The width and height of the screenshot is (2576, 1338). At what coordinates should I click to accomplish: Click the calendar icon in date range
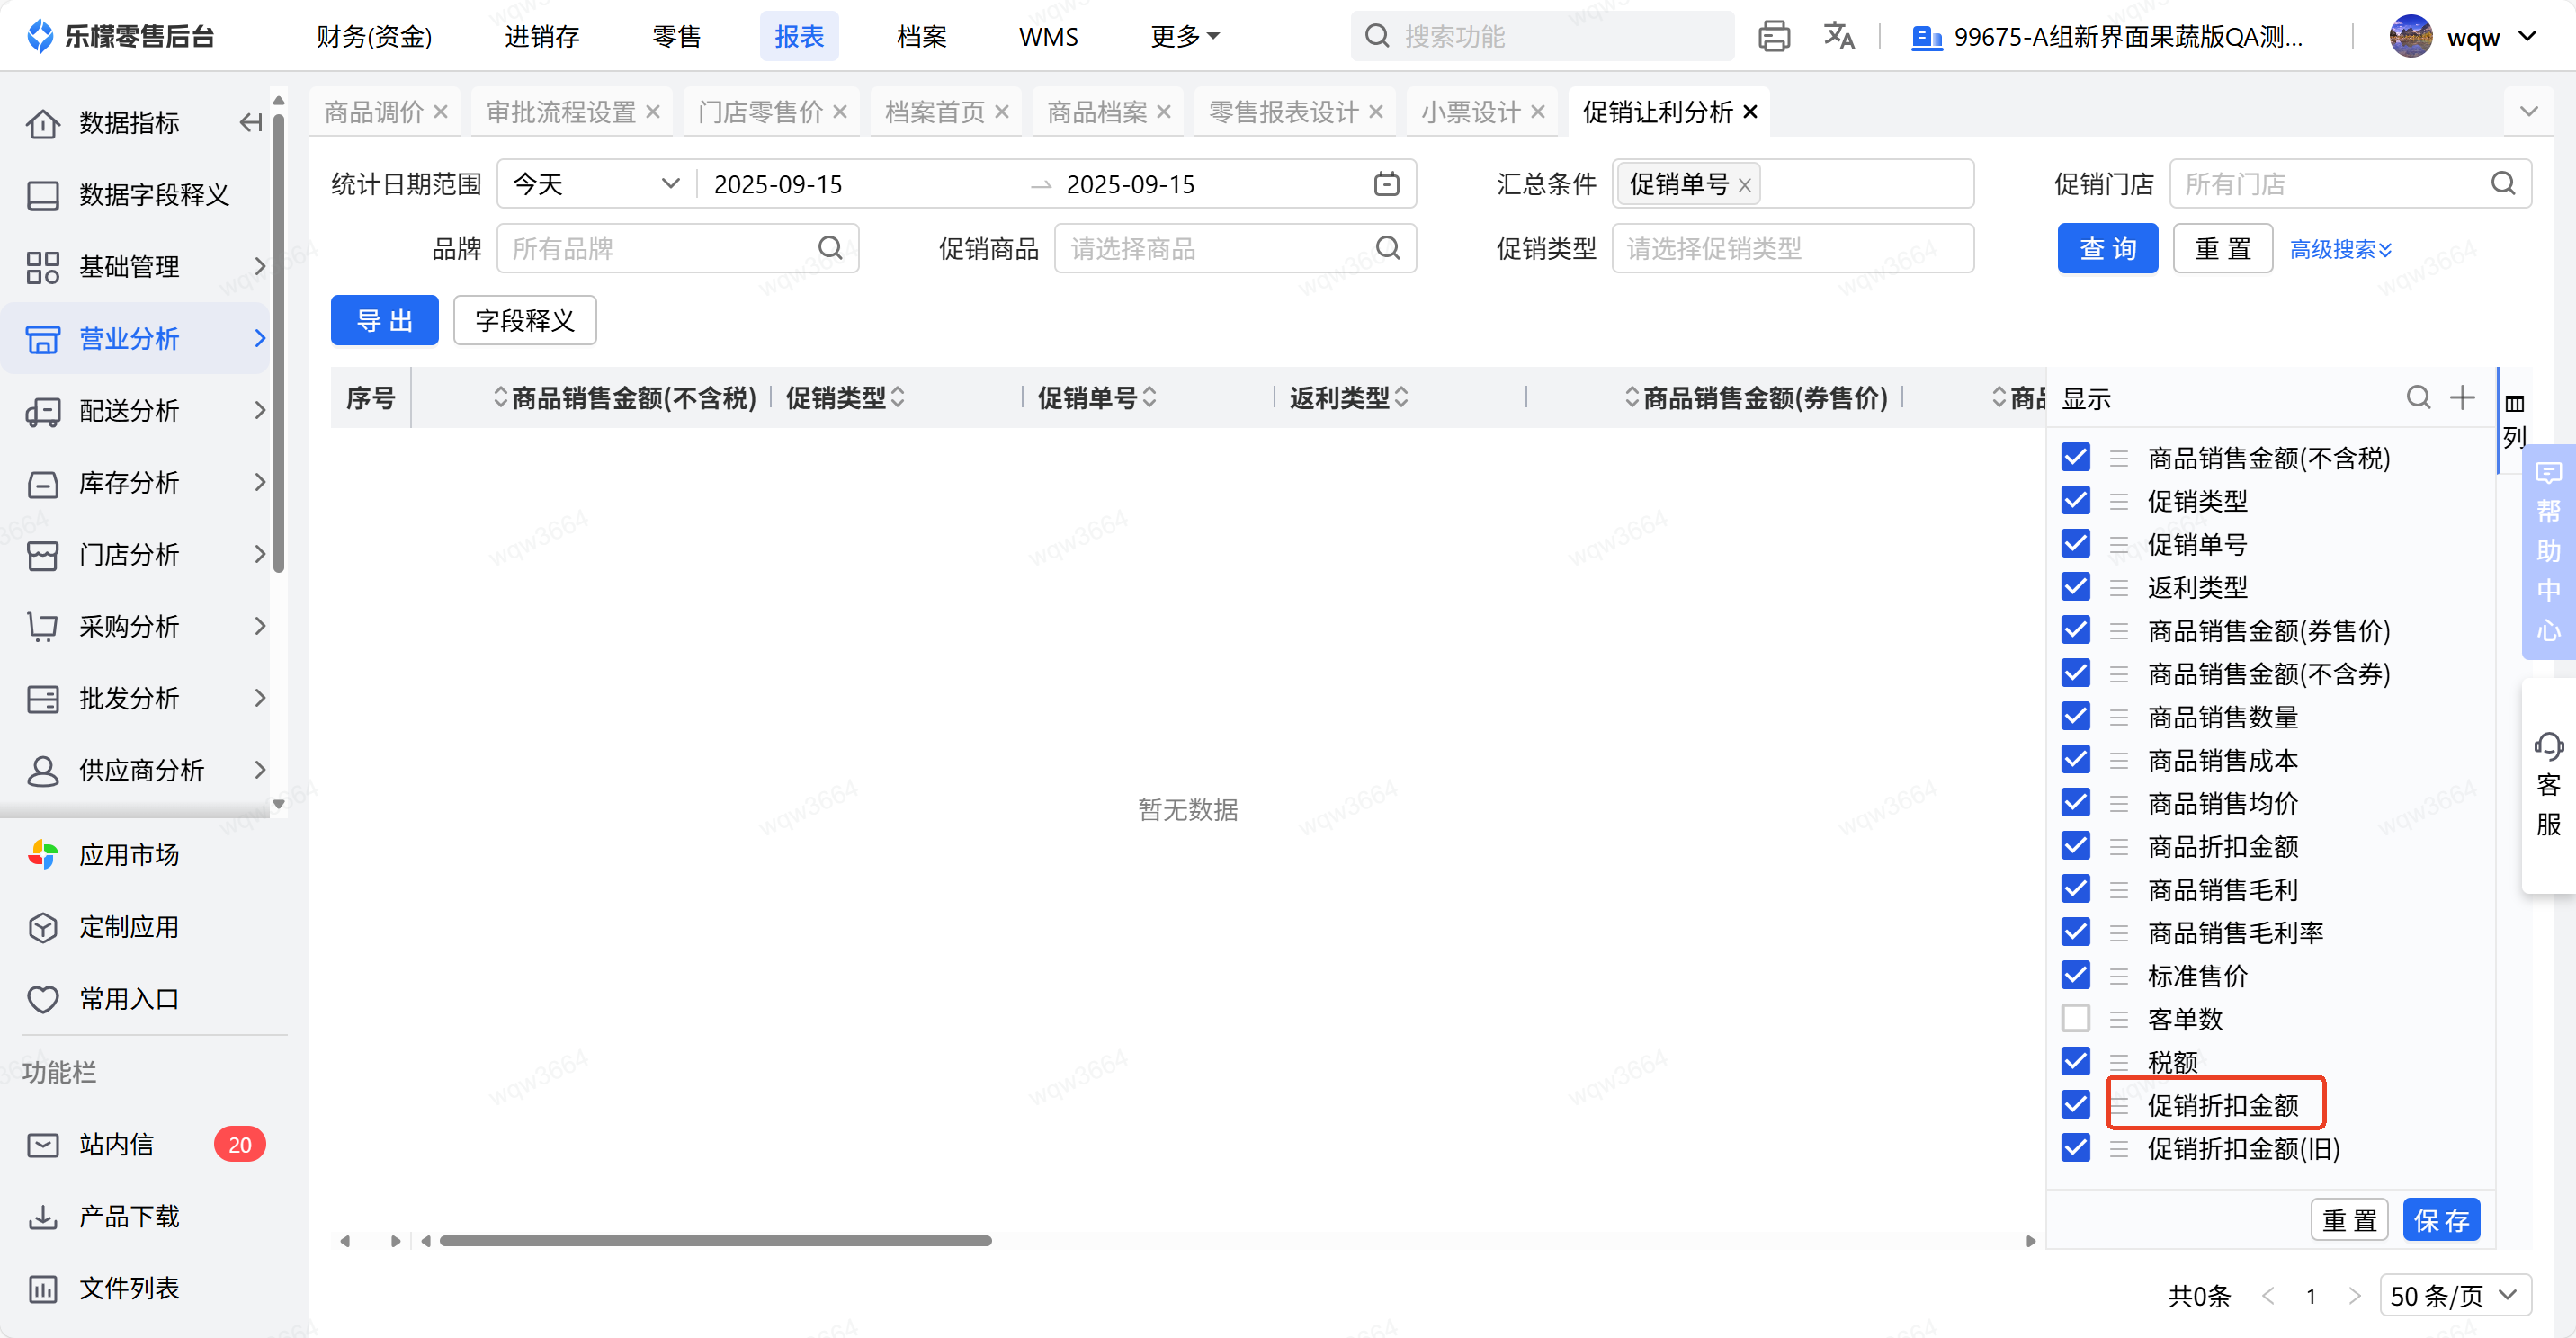1386,184
